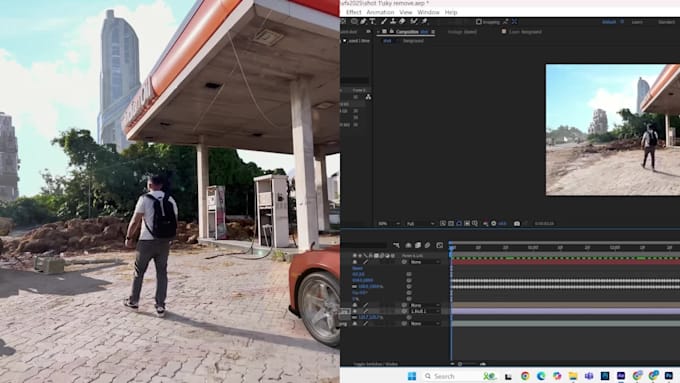The width and height of the screenshot is (680, 383).
Task: Click the take snapshot camera icon
Action: coord(517,223)
